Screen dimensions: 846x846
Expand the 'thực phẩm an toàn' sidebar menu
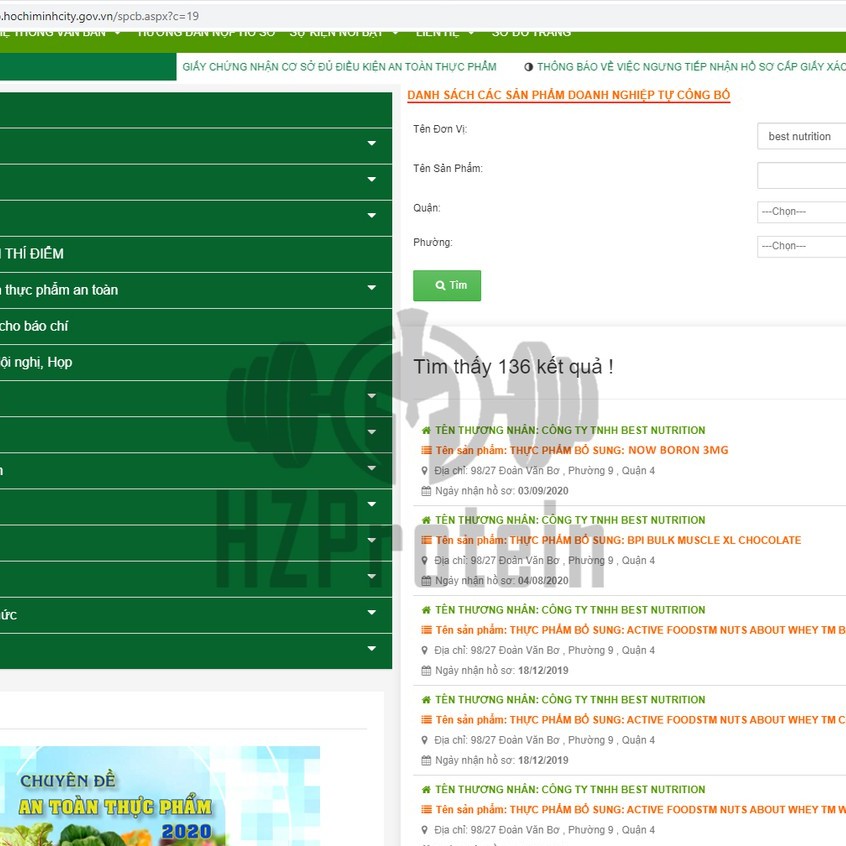tap(371, 289)
